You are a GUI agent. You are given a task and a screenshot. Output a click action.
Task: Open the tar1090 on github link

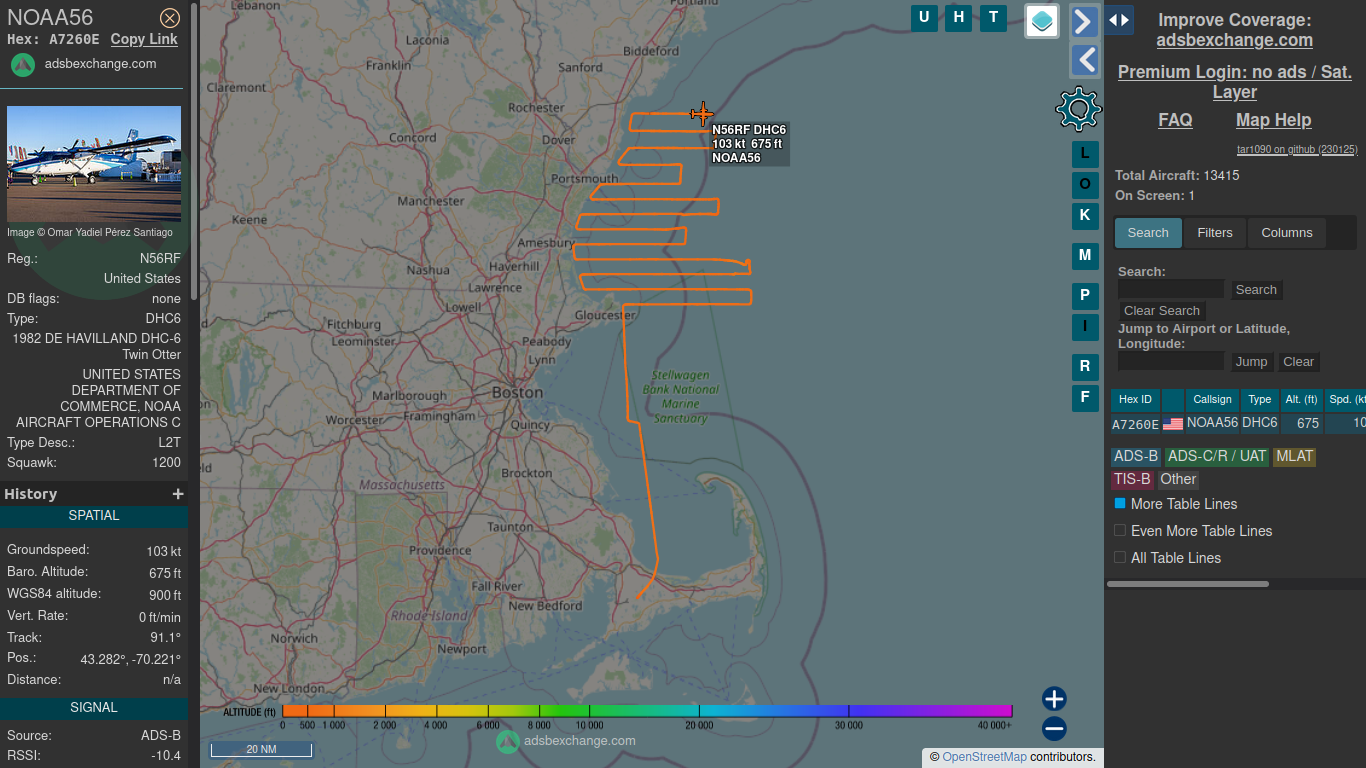1297,149
